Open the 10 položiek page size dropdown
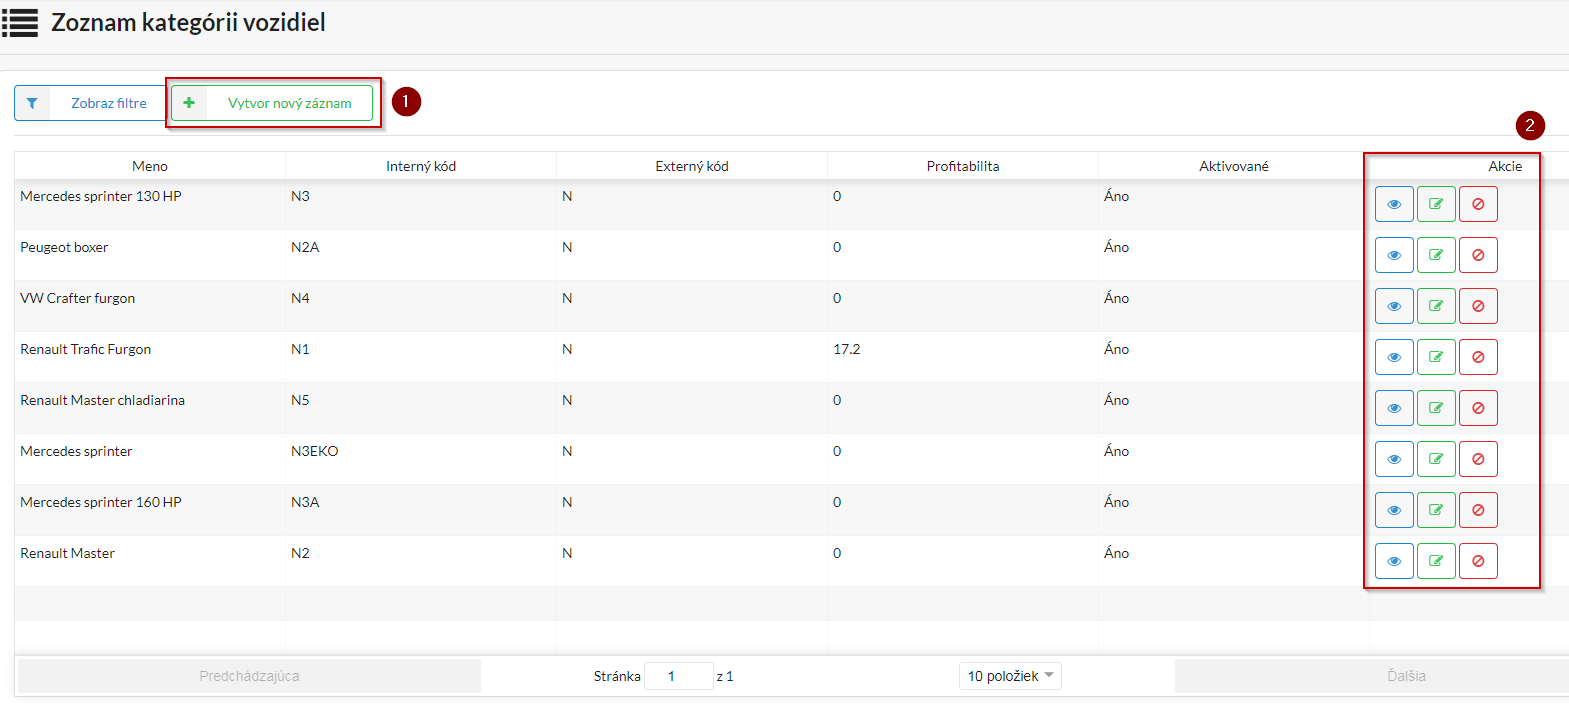This screenshot has width=1569, height=705. point(1010,676)
